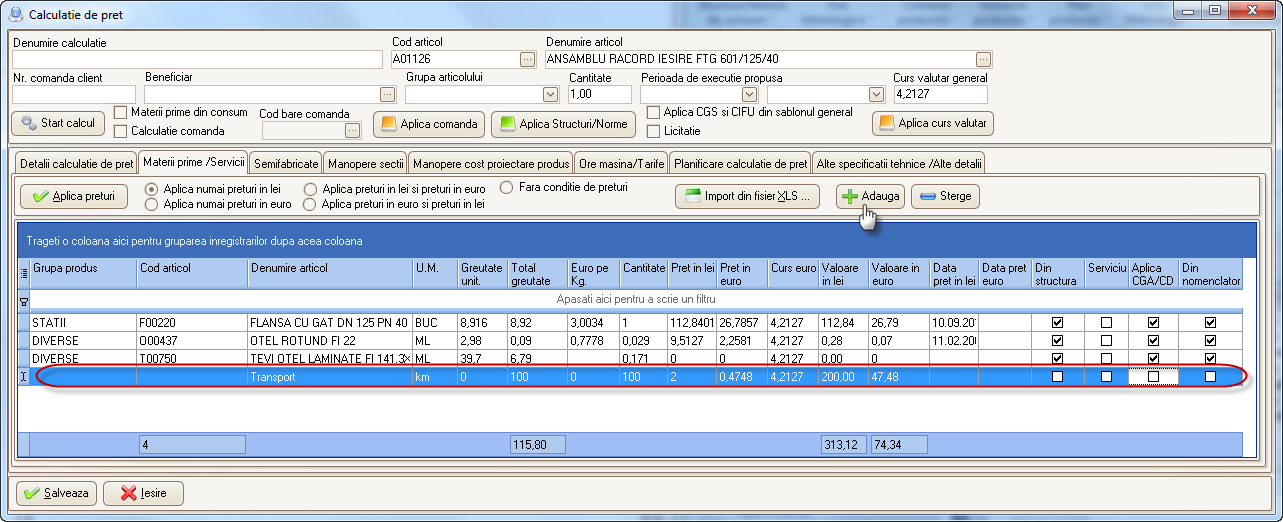Sort by Valoare in lei column header

pyautogui.click(x=843, y=273)
